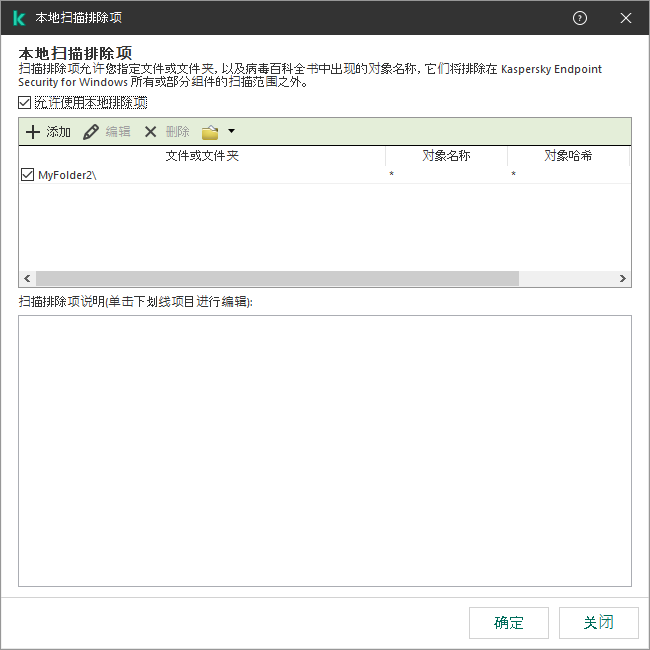
Task: Click the asterisk under the 对象名称 column
Action: tap(391, 174)
